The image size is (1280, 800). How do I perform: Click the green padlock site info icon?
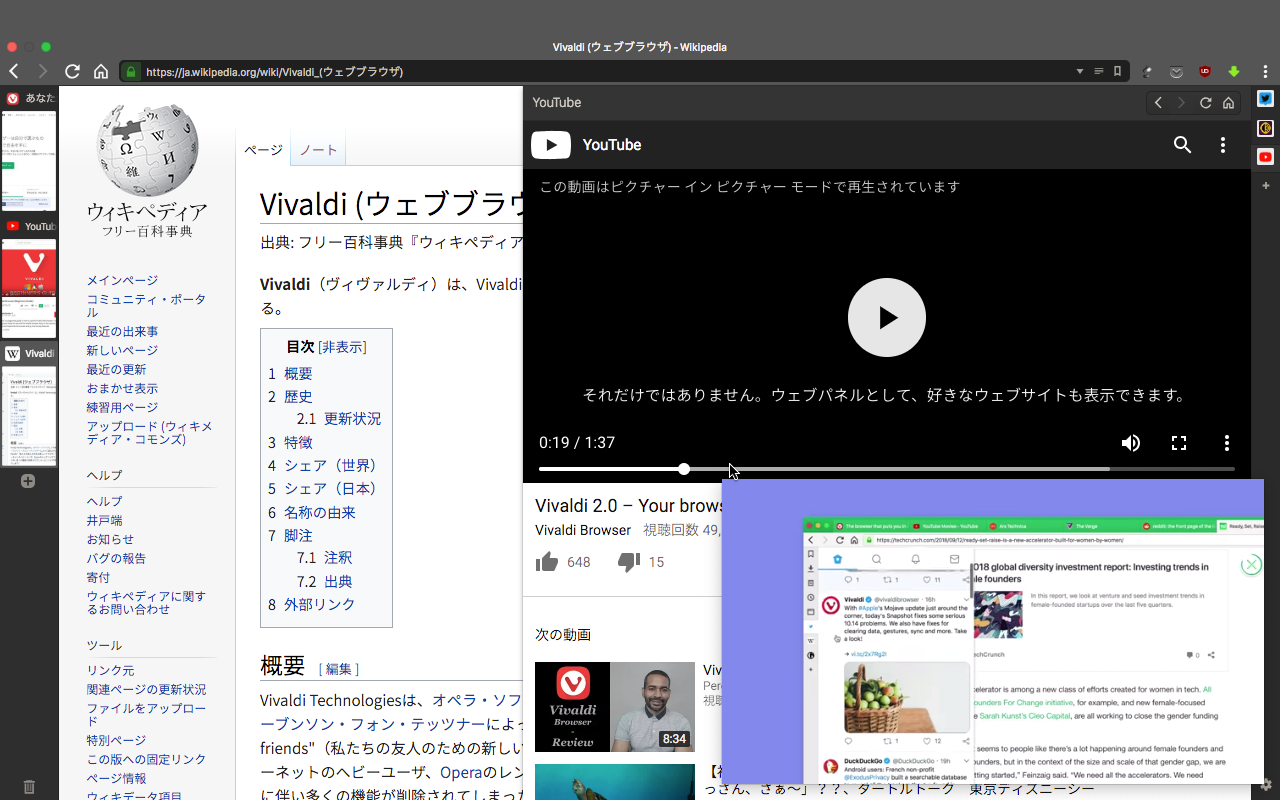(130, 72)
